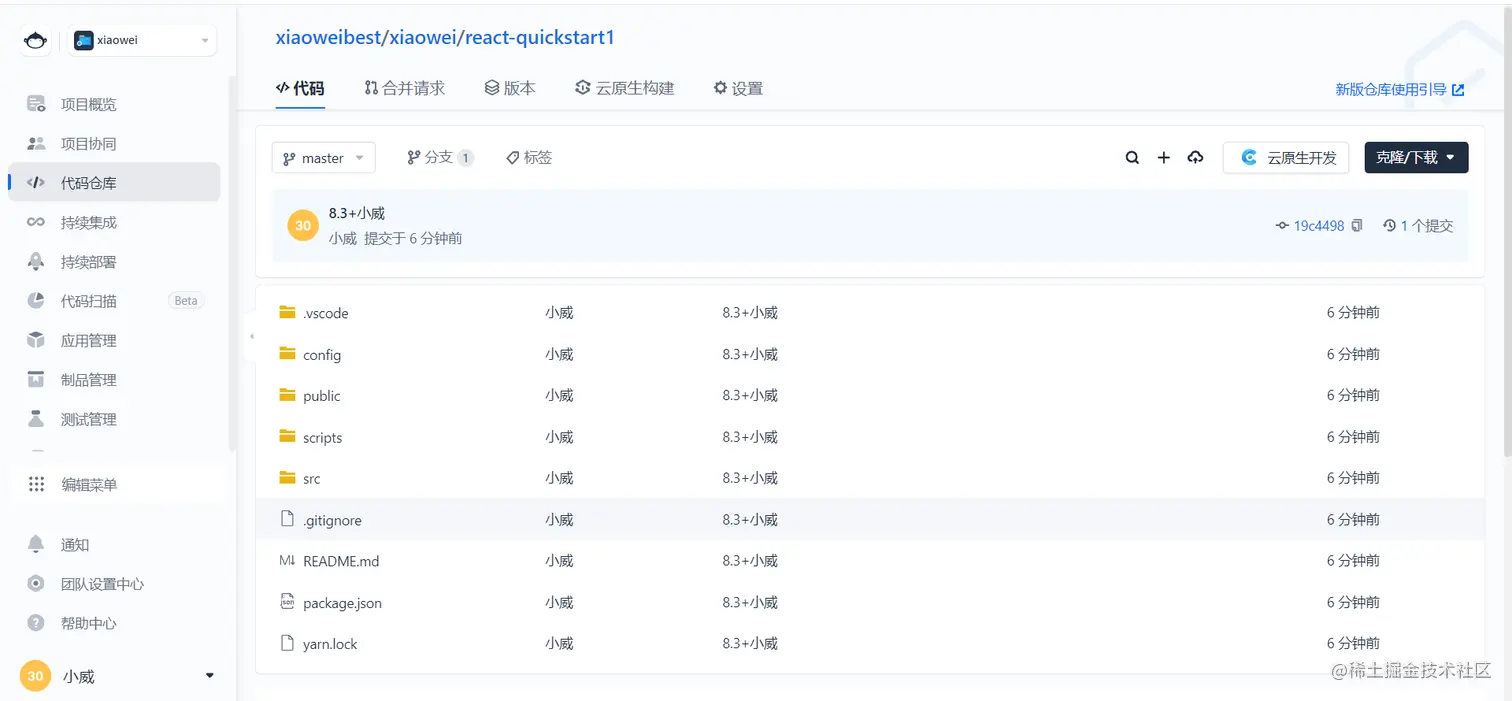This screenshot has width=1512, height=701.
Task: Open the src folder
Action: point(312,479)
